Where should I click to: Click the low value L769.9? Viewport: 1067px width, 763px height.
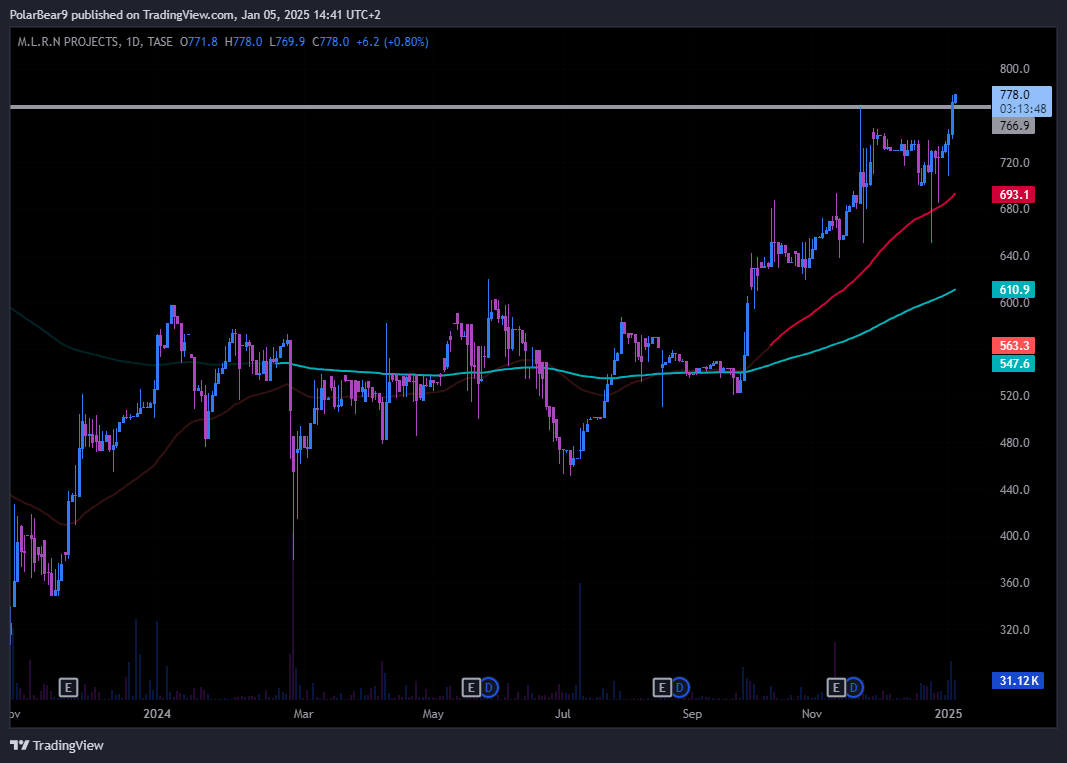click(287, 42)
